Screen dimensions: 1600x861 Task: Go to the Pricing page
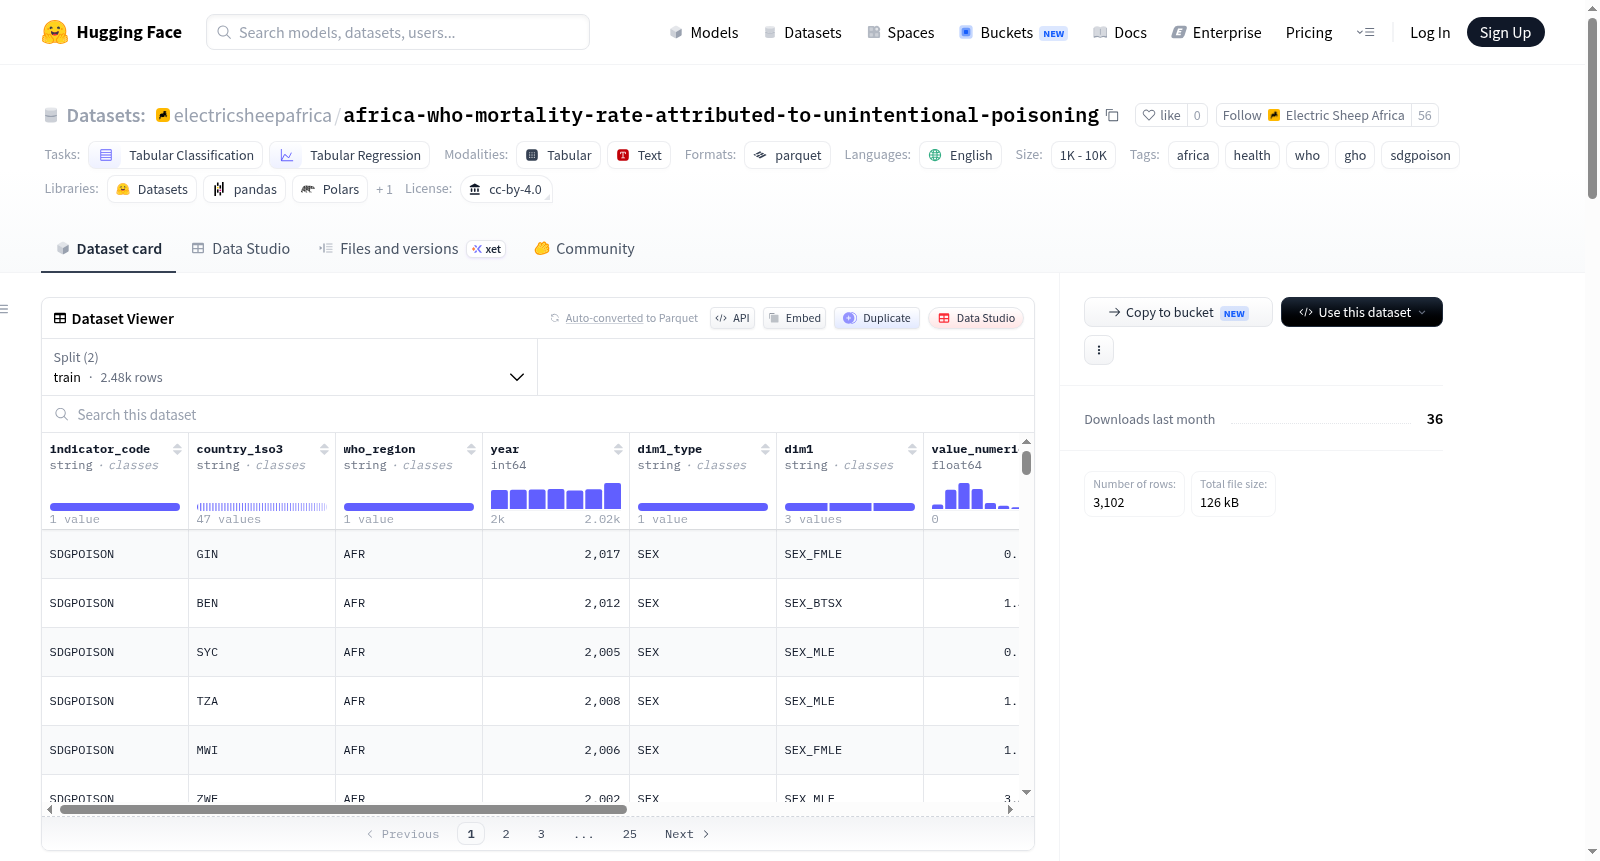tap(1309, 32)
